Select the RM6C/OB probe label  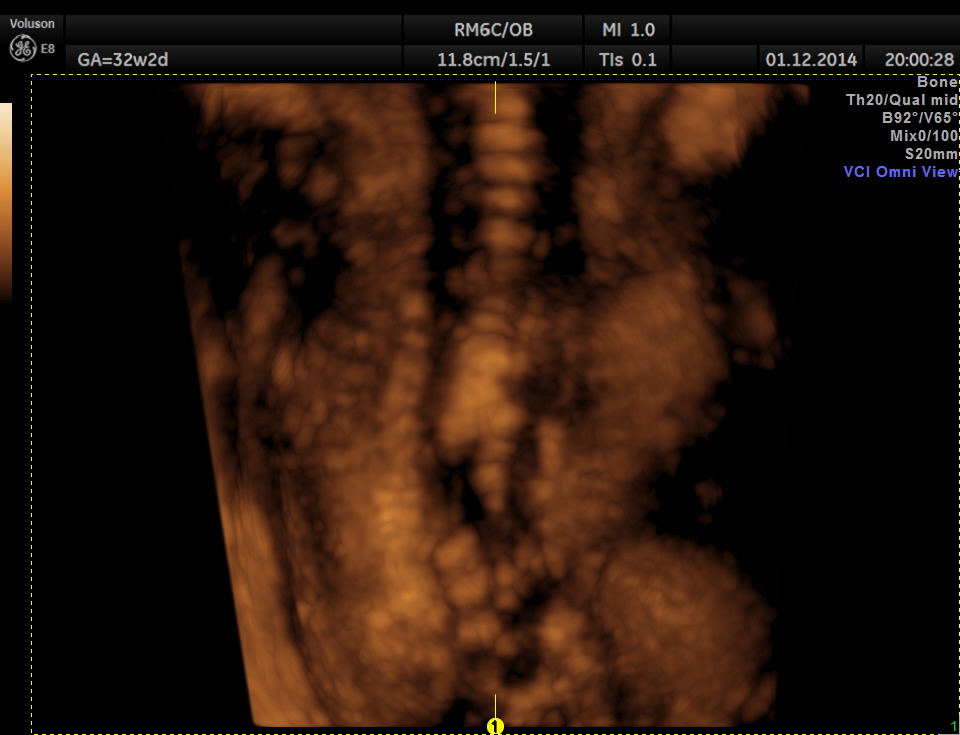(493, 30)
